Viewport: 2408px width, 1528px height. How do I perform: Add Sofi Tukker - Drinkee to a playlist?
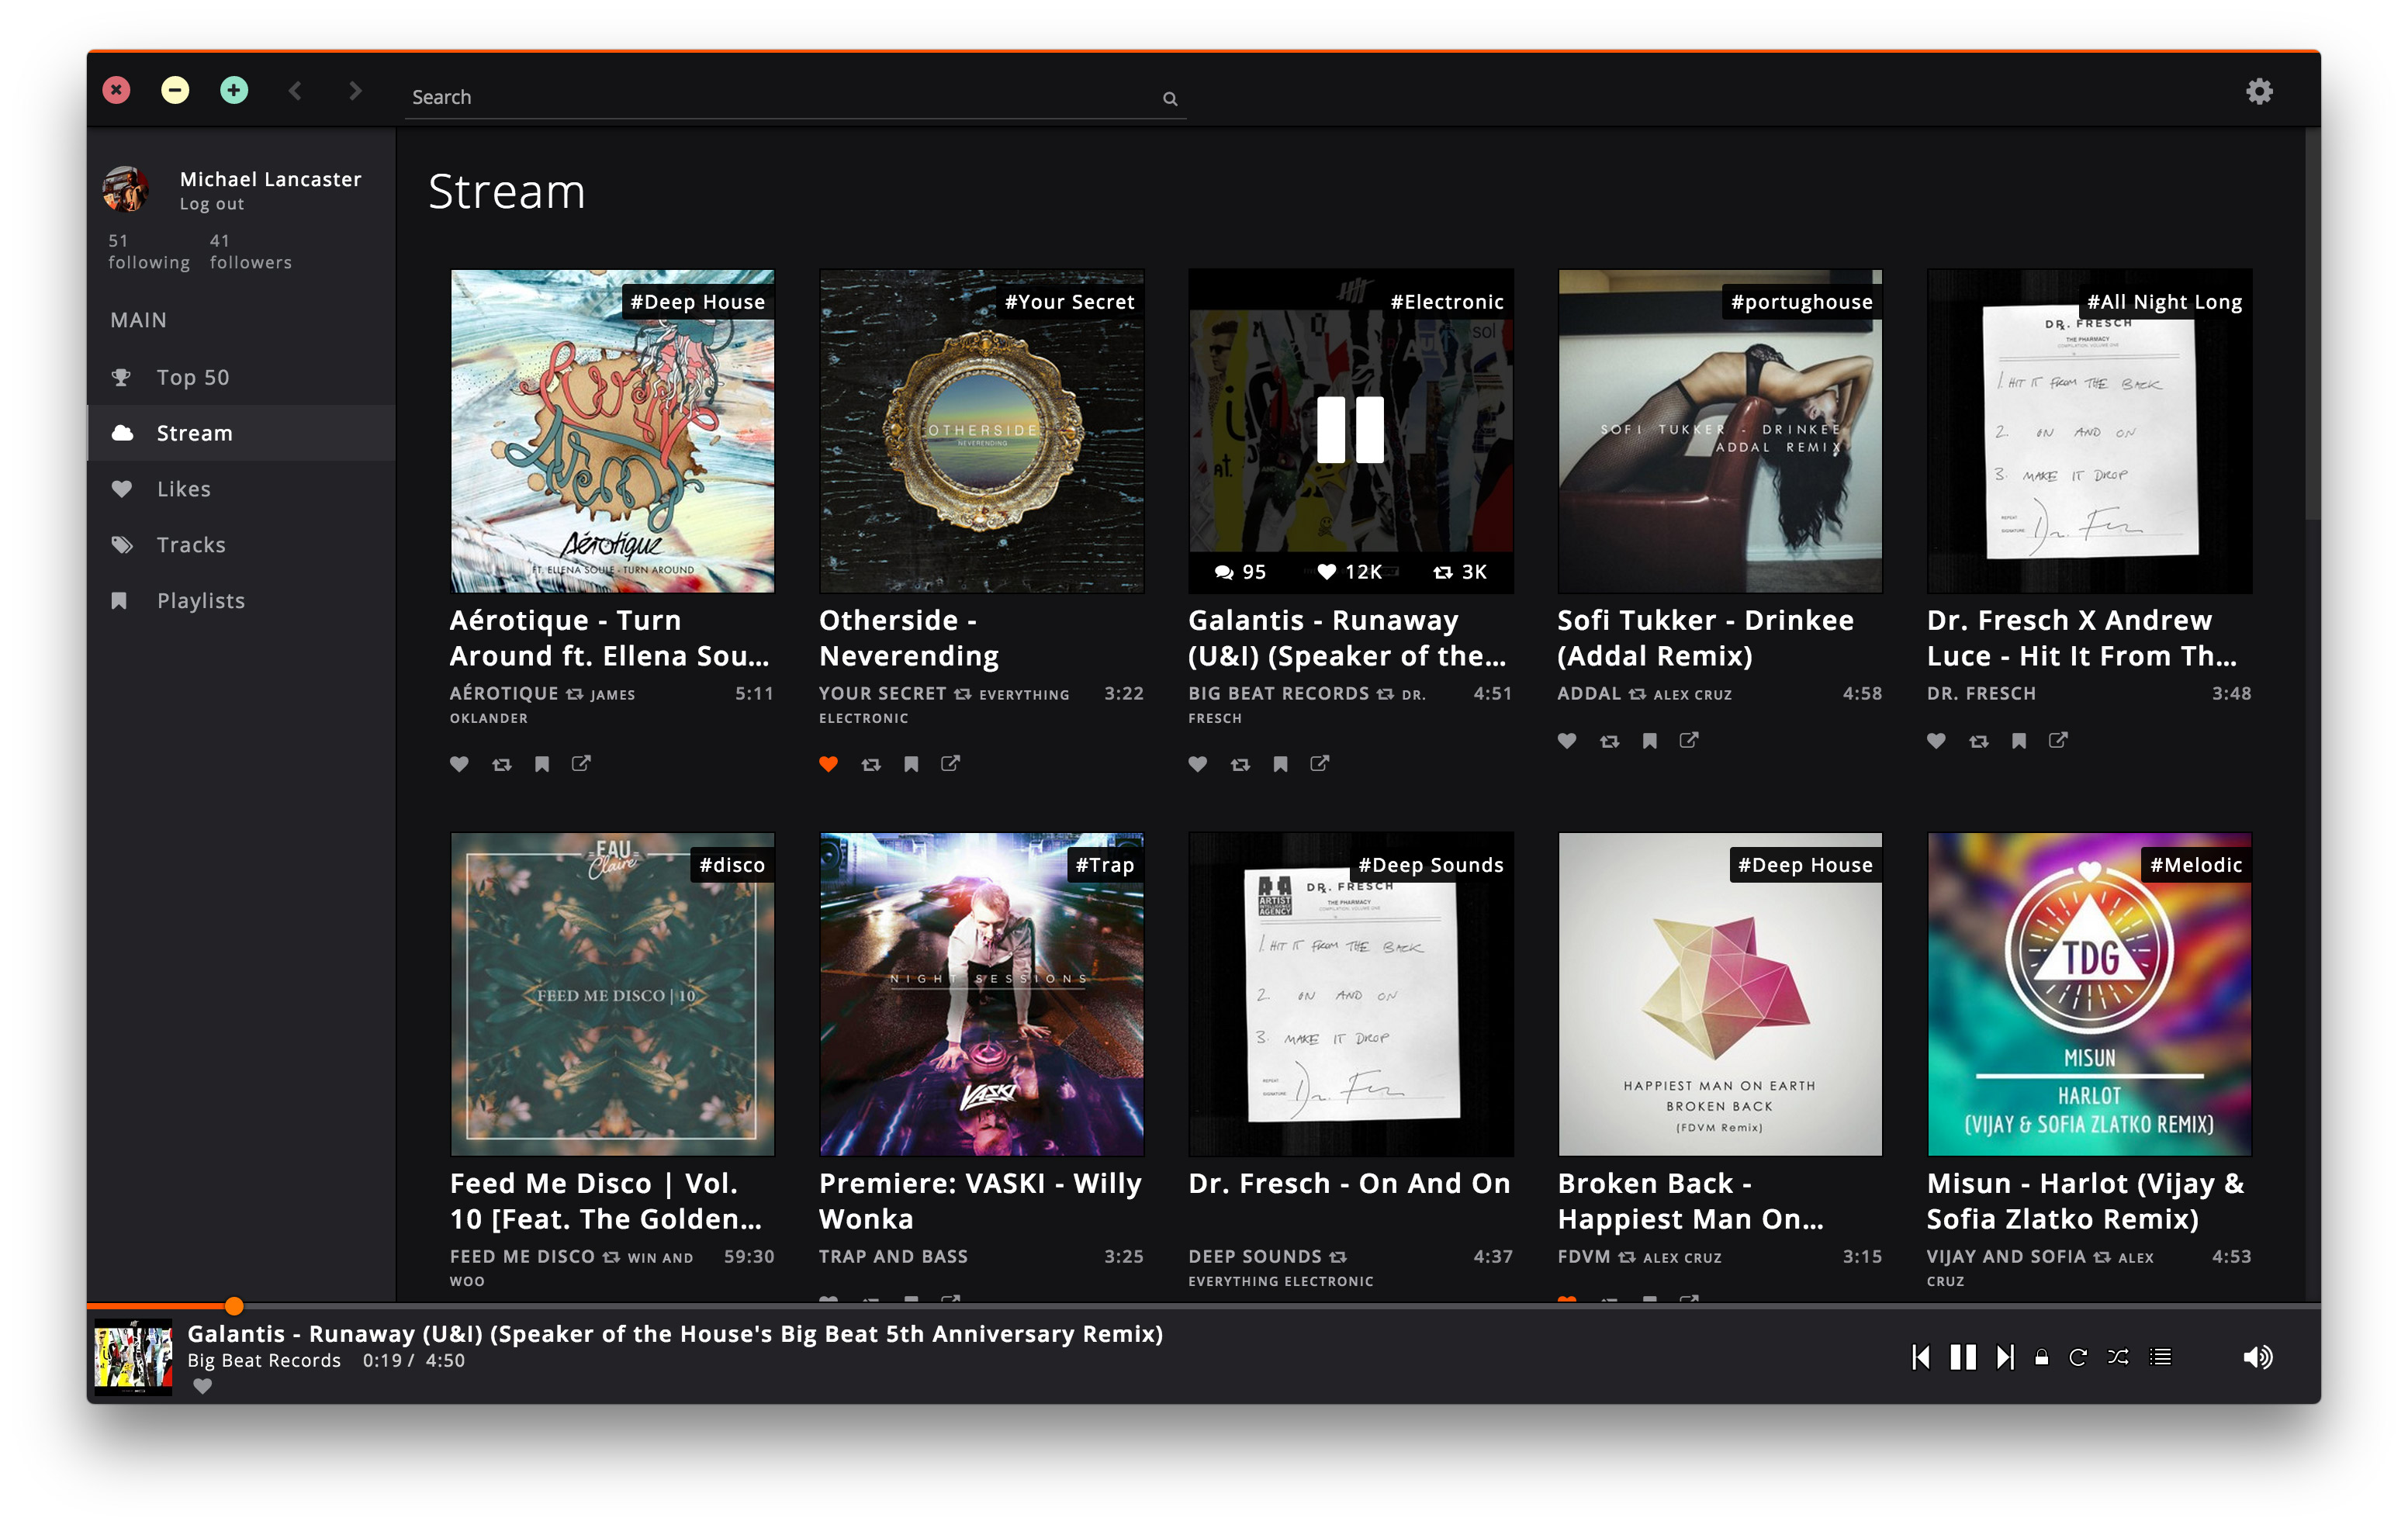(1649, 741)
